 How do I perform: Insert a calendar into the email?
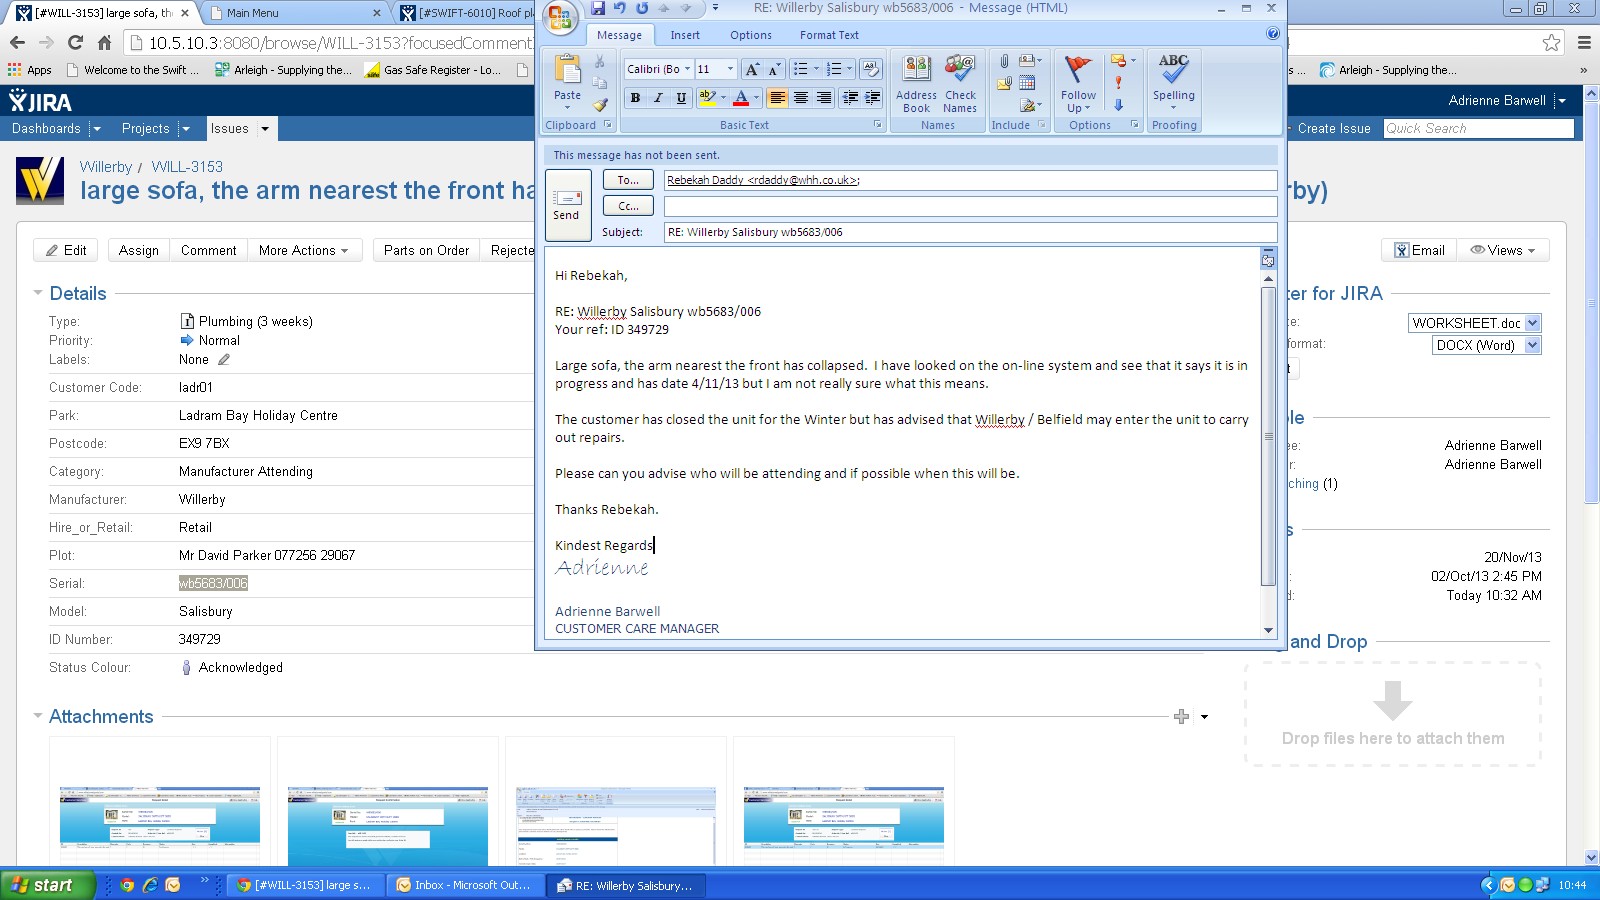click(1027, 83)
